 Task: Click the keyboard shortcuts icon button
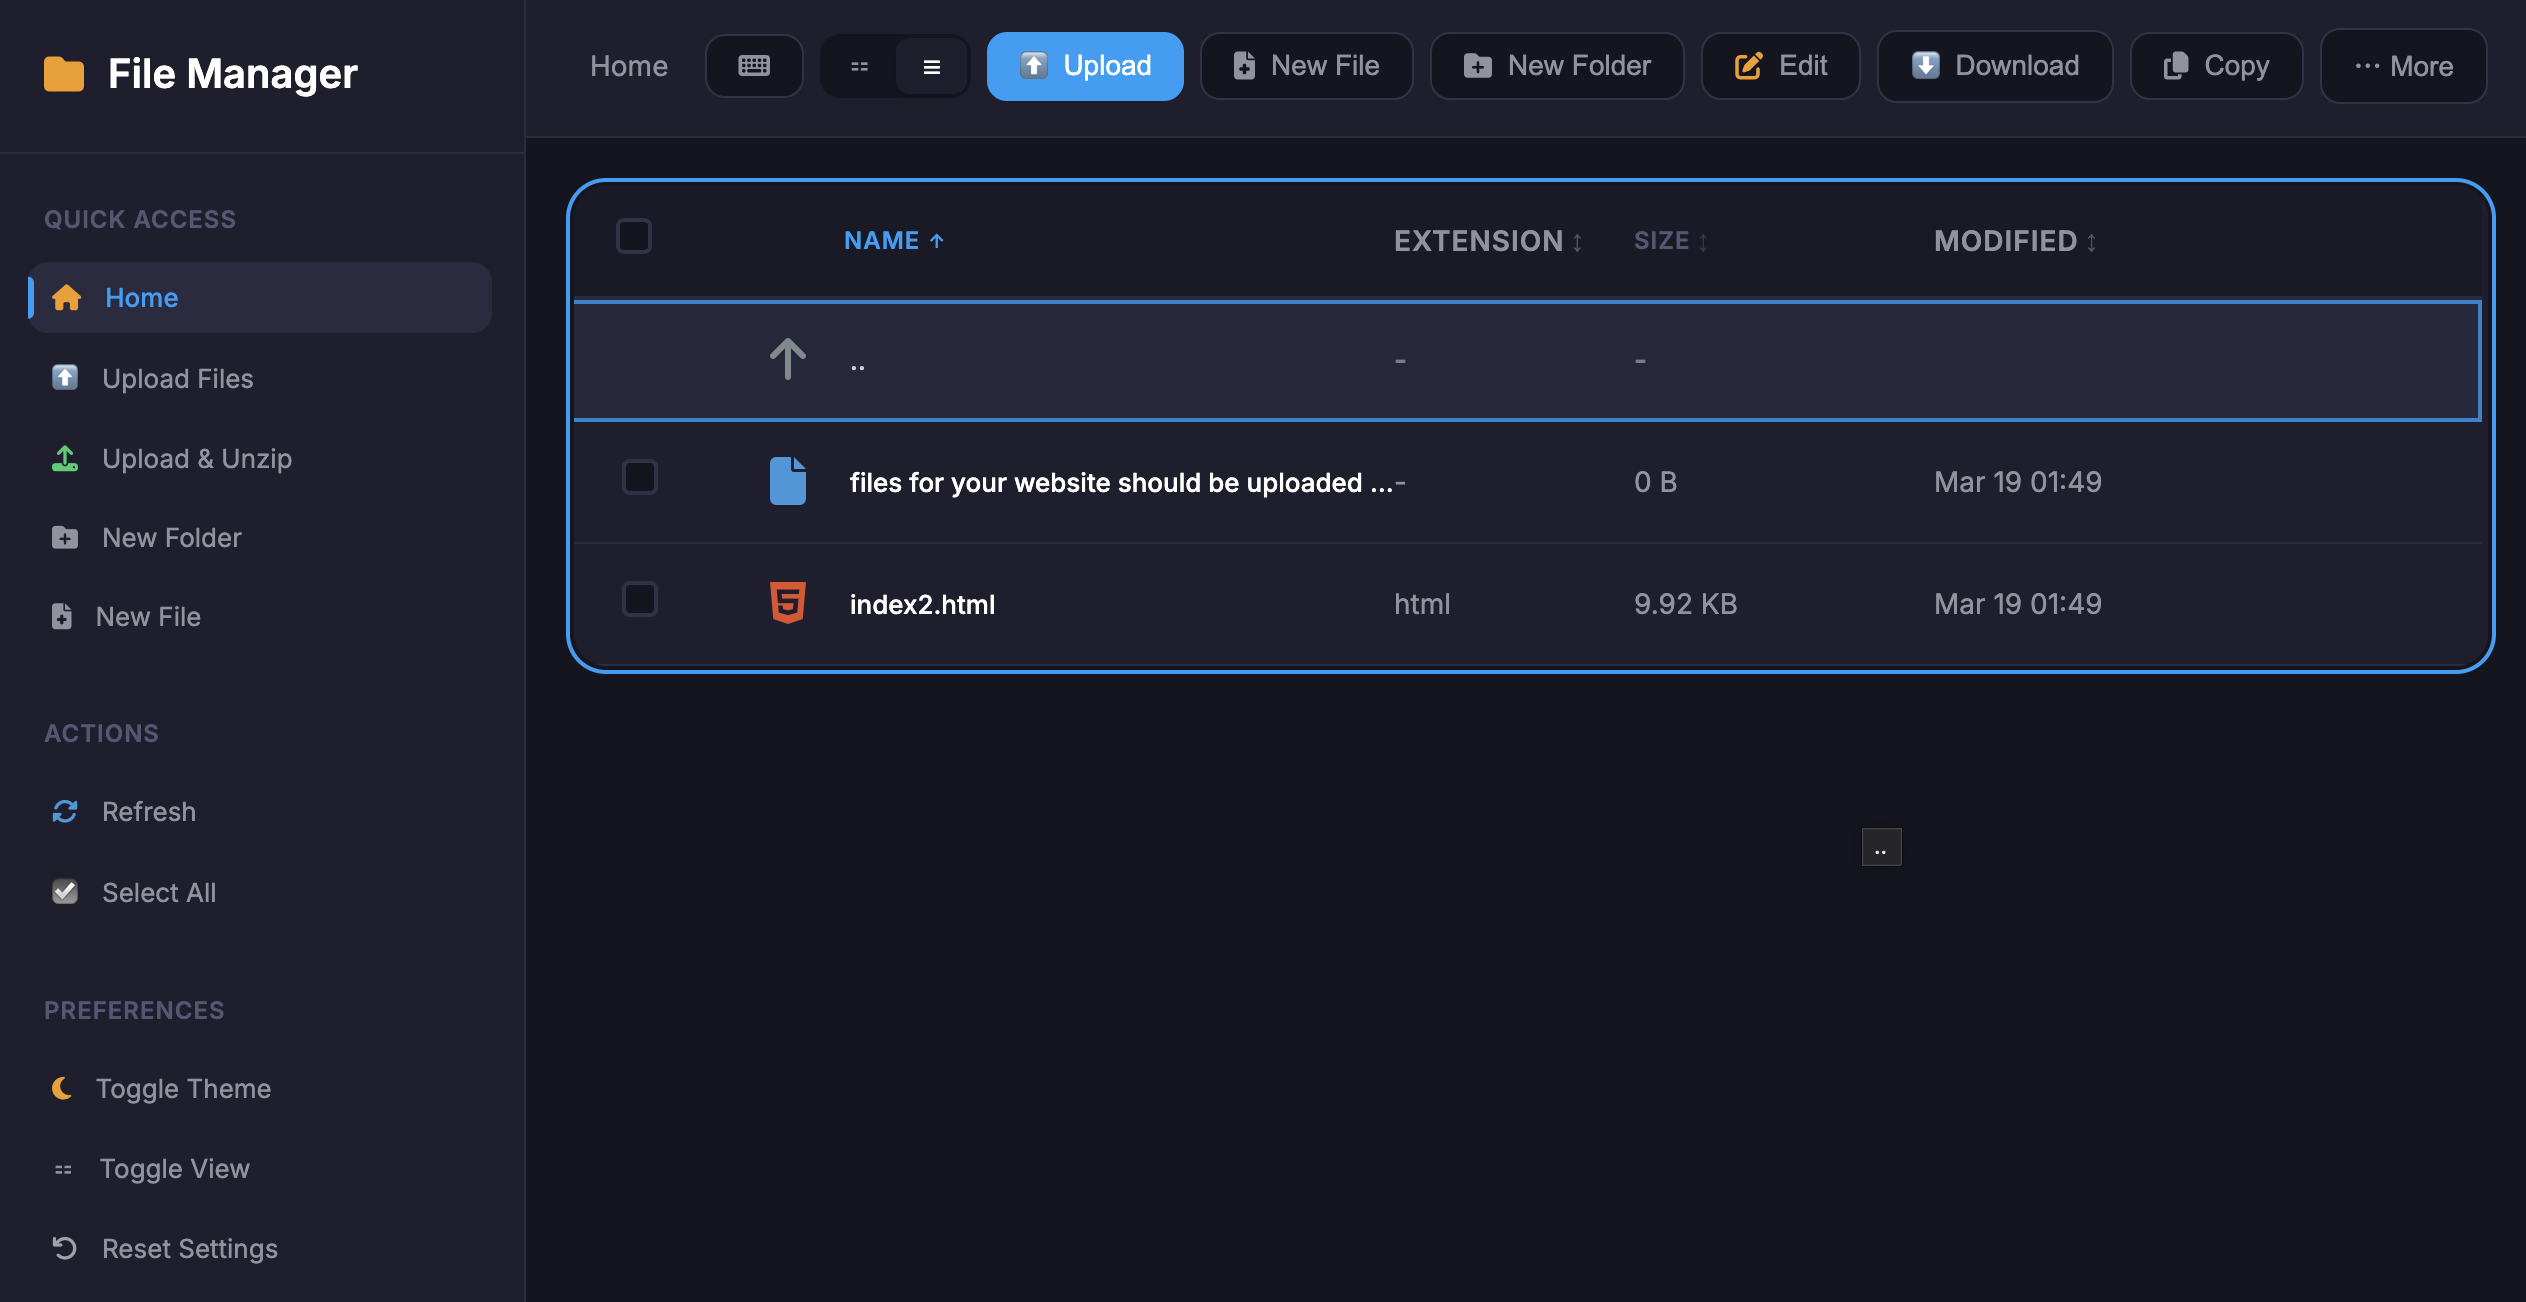point(754,66)
